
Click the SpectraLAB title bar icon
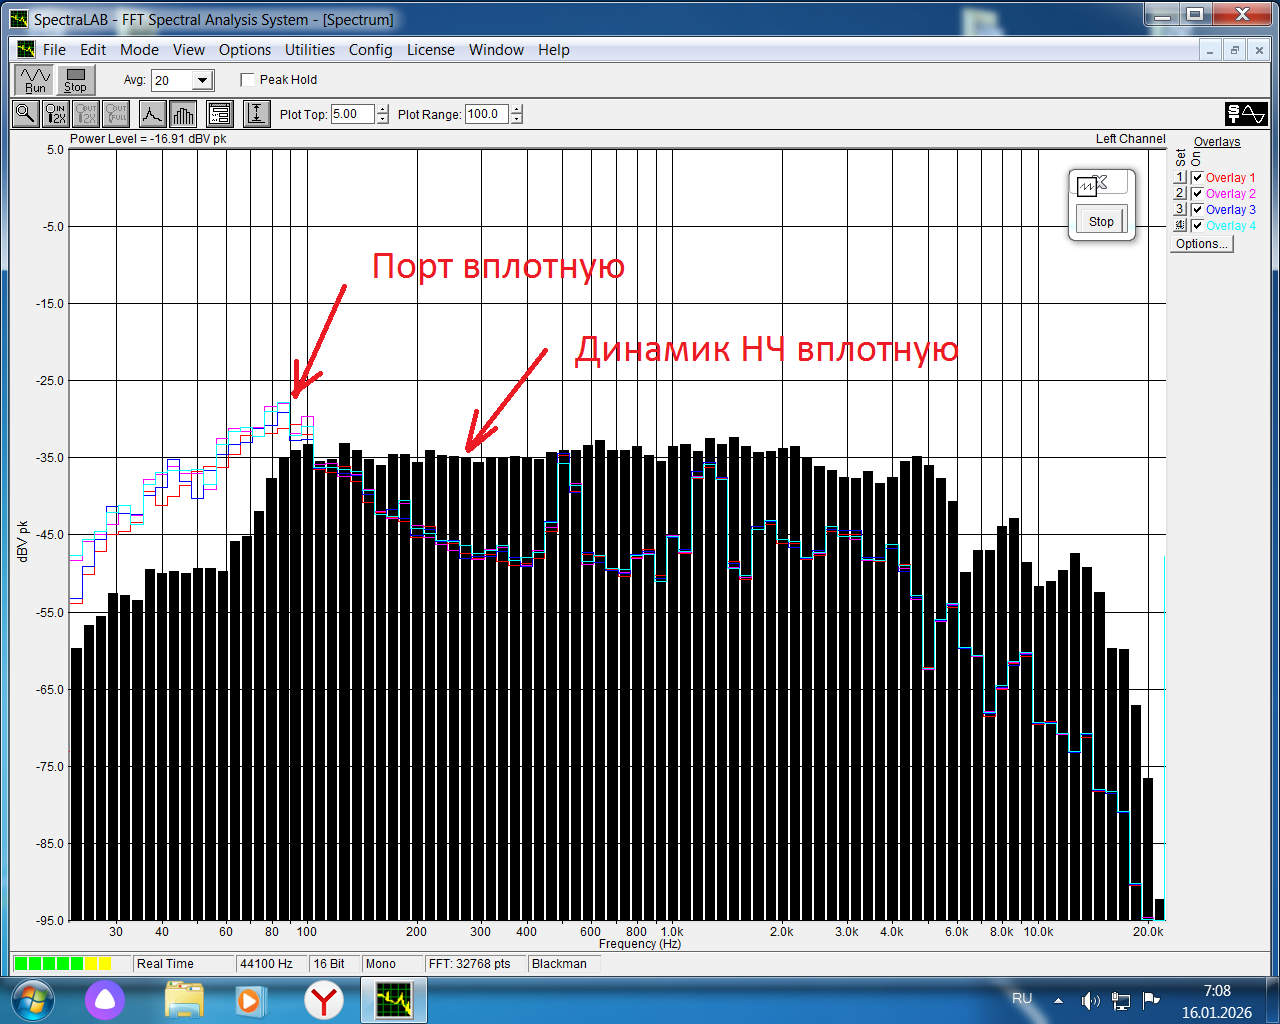click(x=19, y=19)
